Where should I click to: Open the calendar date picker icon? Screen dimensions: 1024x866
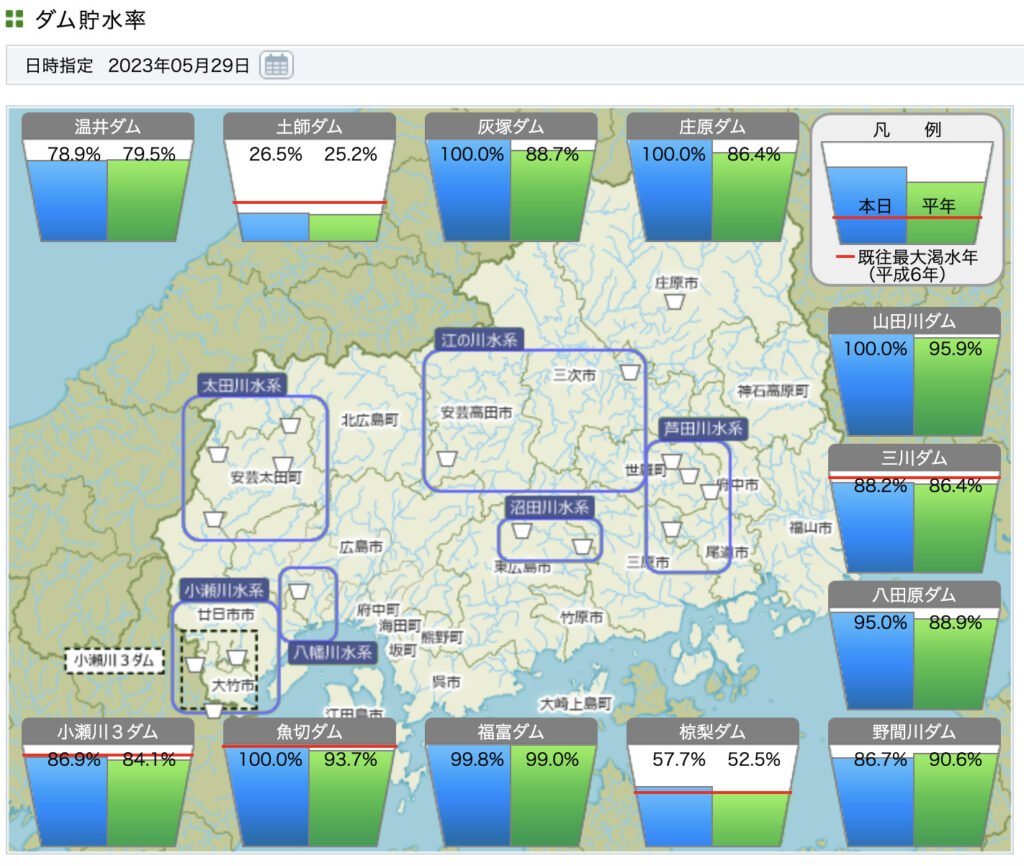coord(276,66)
